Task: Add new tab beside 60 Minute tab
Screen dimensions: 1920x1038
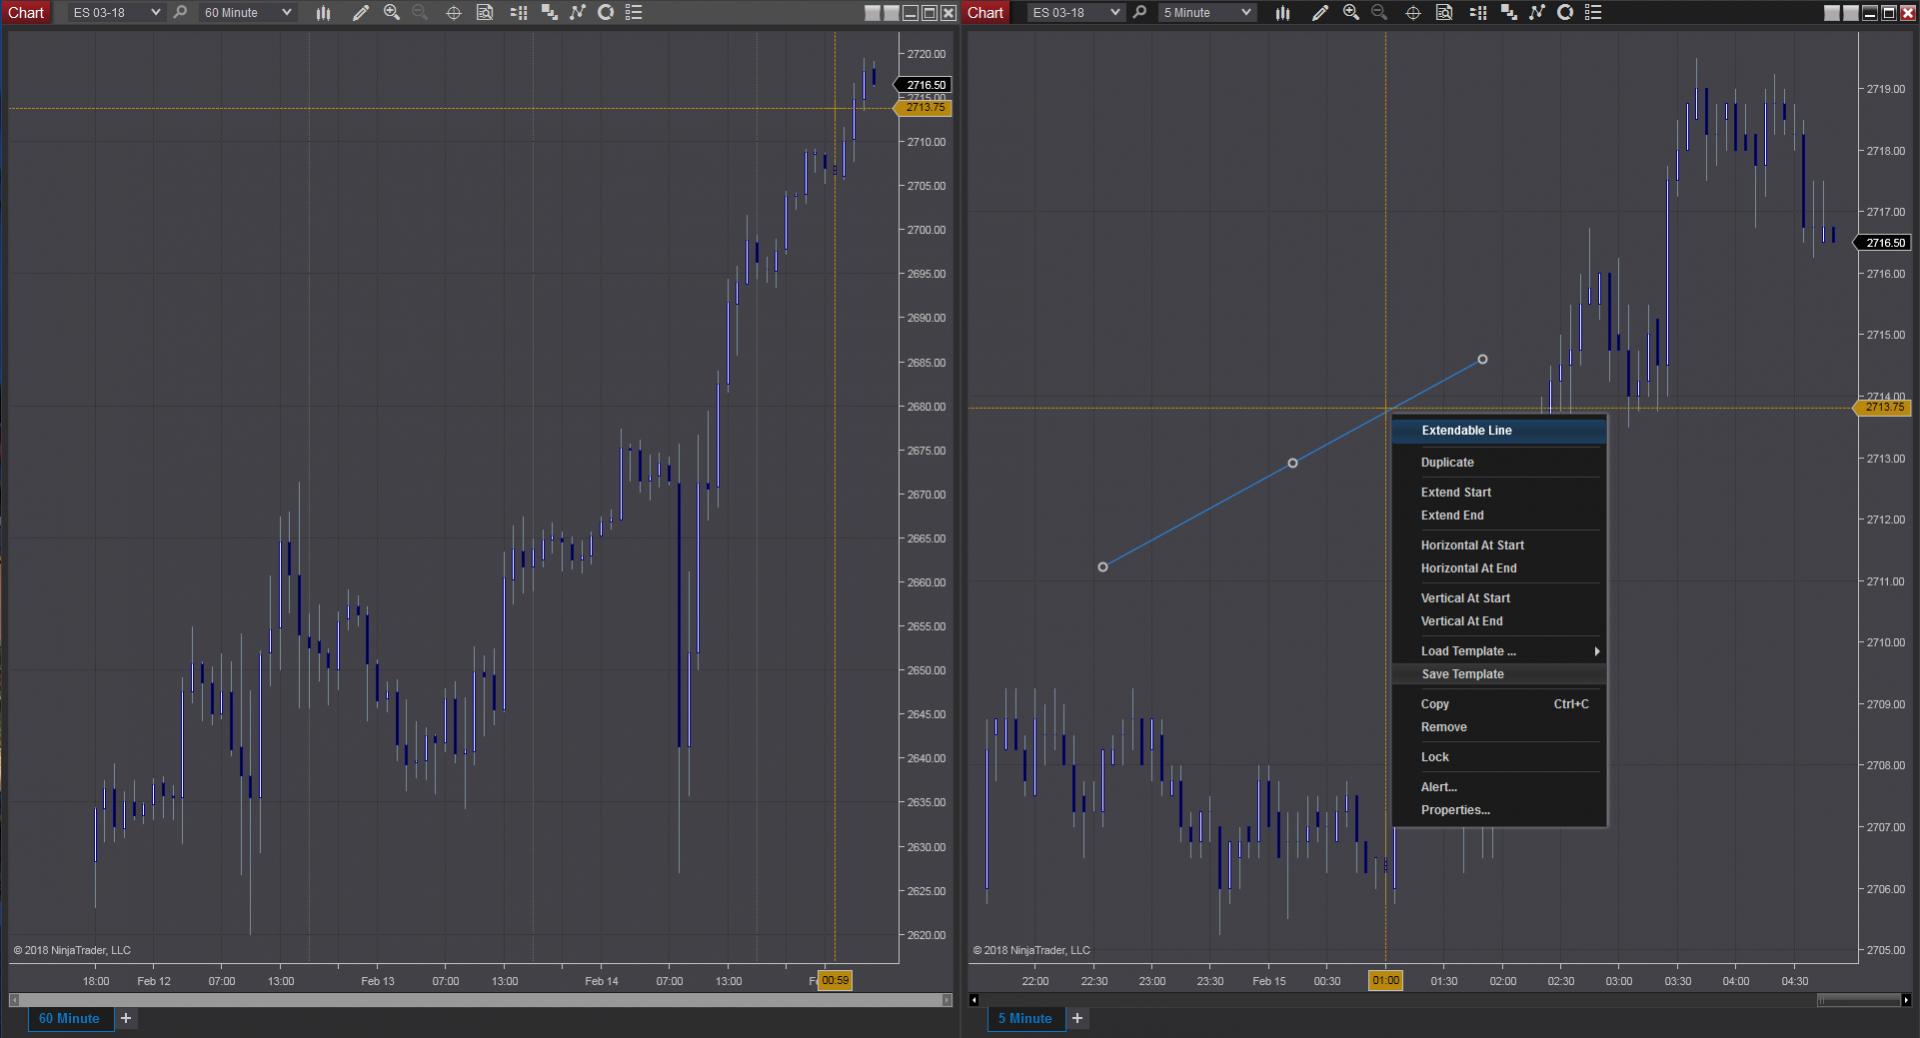Action: point(126,1018)
